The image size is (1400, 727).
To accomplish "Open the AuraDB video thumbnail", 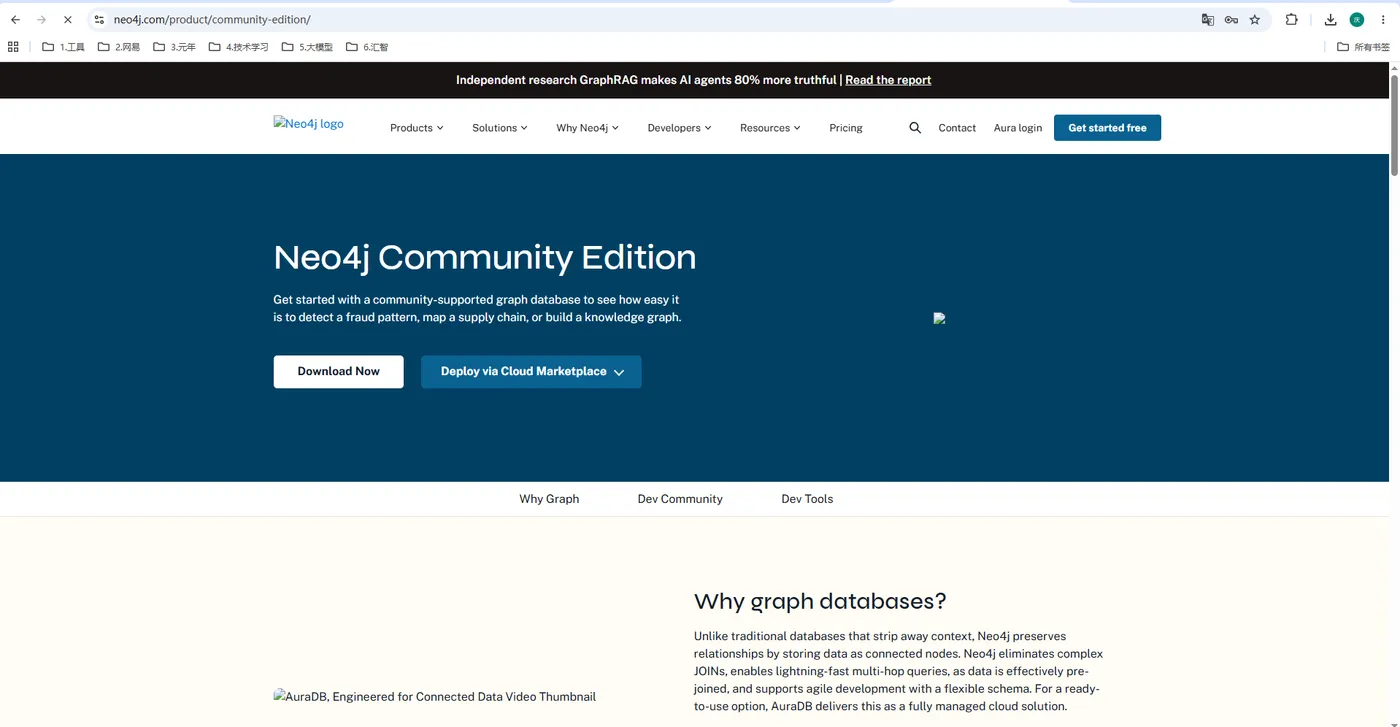I will pos(434,697).
